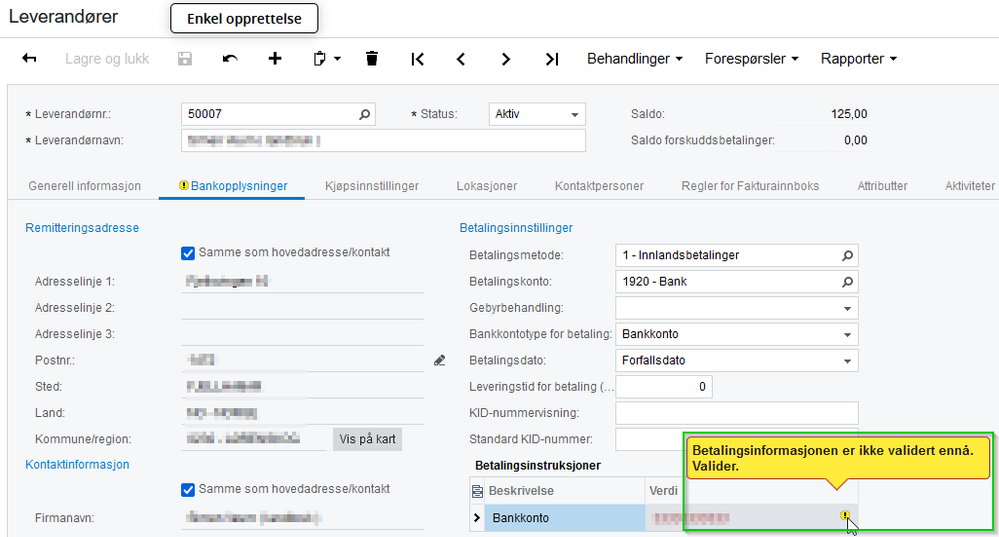999x537 pixels.
Task: Select the Bankopplysninger tab
Action: point(233,186)
